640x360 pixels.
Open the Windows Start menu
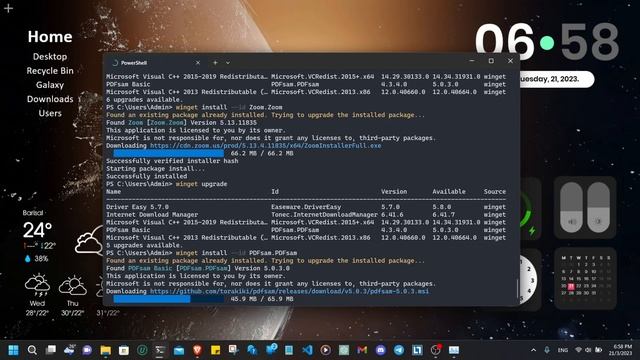point(13,350)
